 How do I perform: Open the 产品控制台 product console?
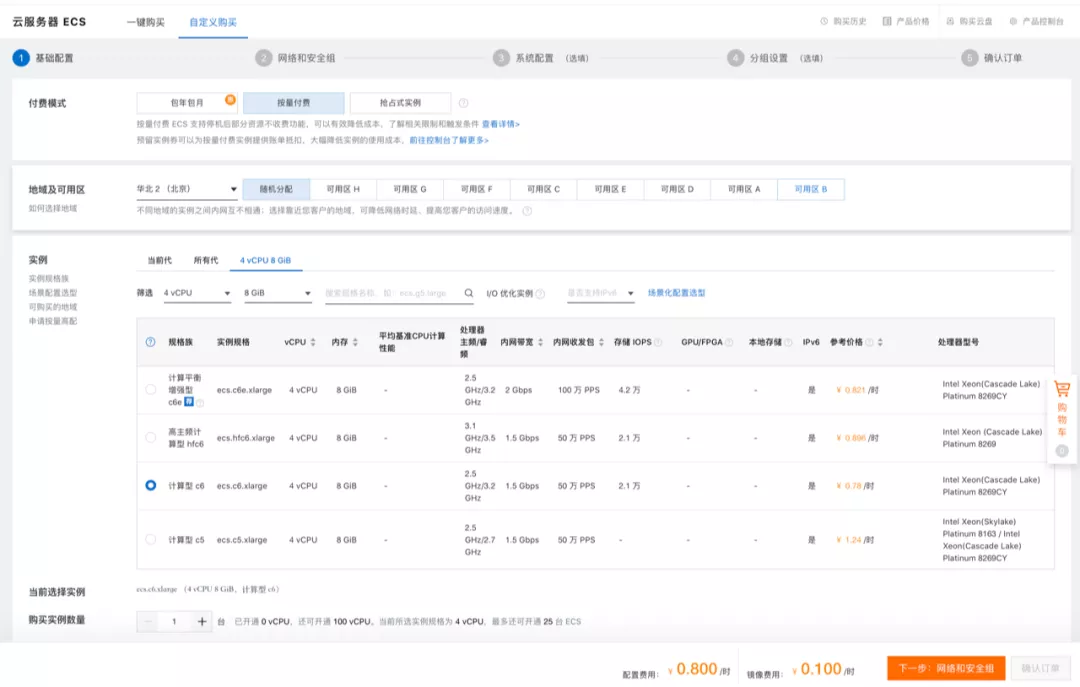coord(1037,21)
